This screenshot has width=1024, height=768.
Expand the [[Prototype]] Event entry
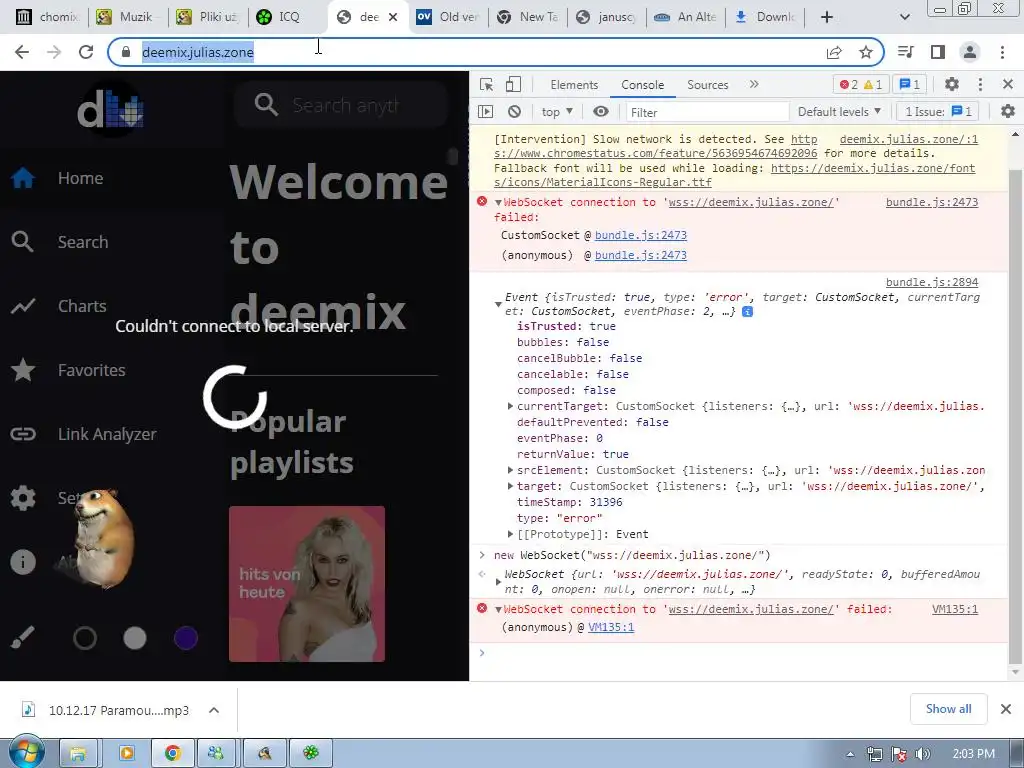coord(510,534)
